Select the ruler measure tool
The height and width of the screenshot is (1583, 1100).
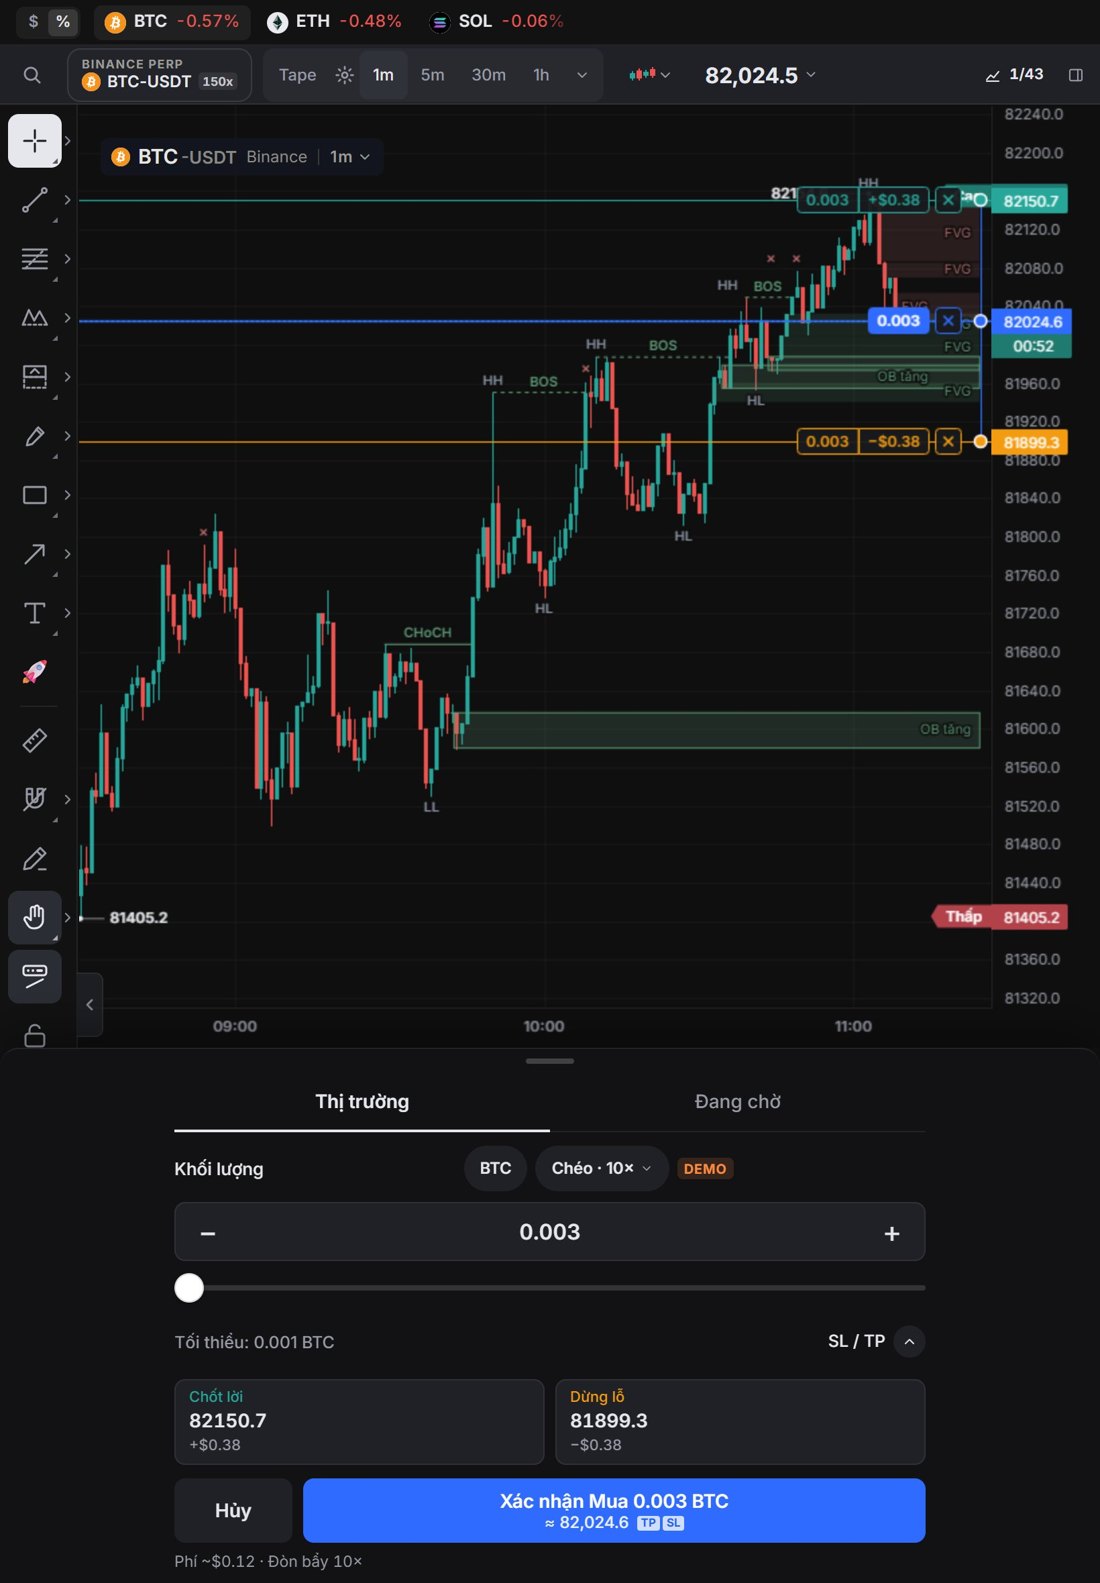pos(35,740)
